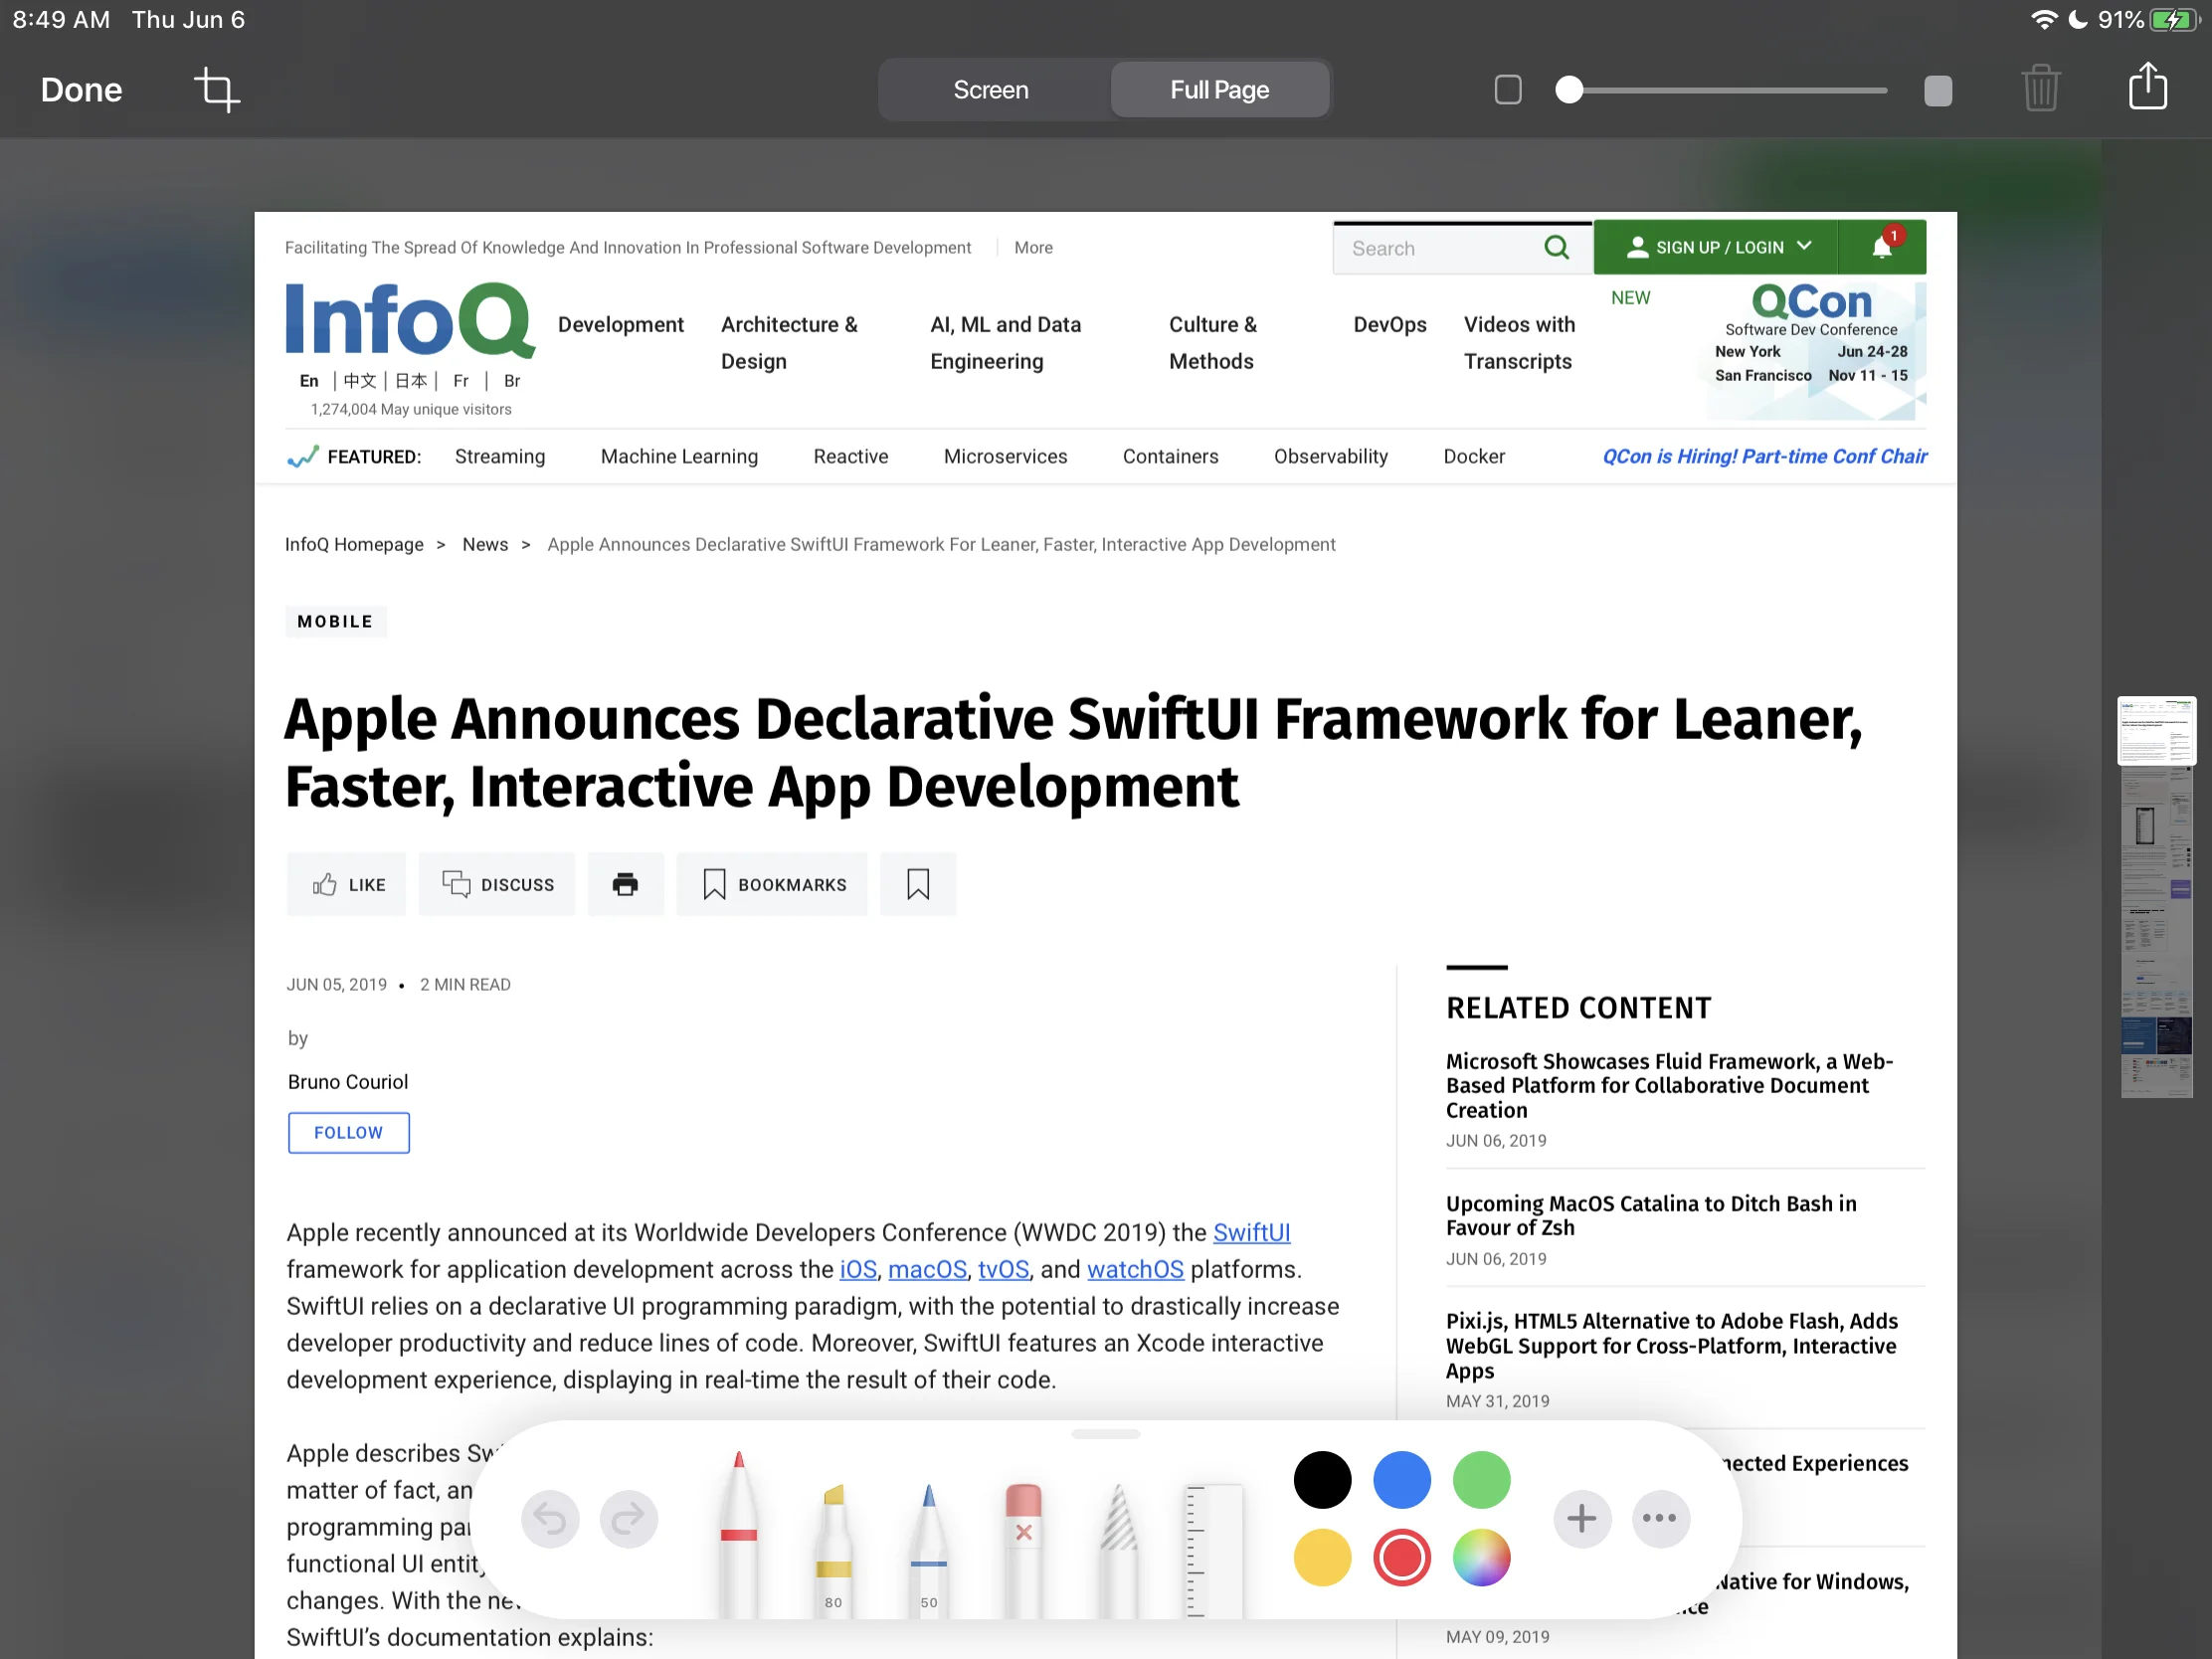Switch to Screen capture mode

[x=990, y=90]
